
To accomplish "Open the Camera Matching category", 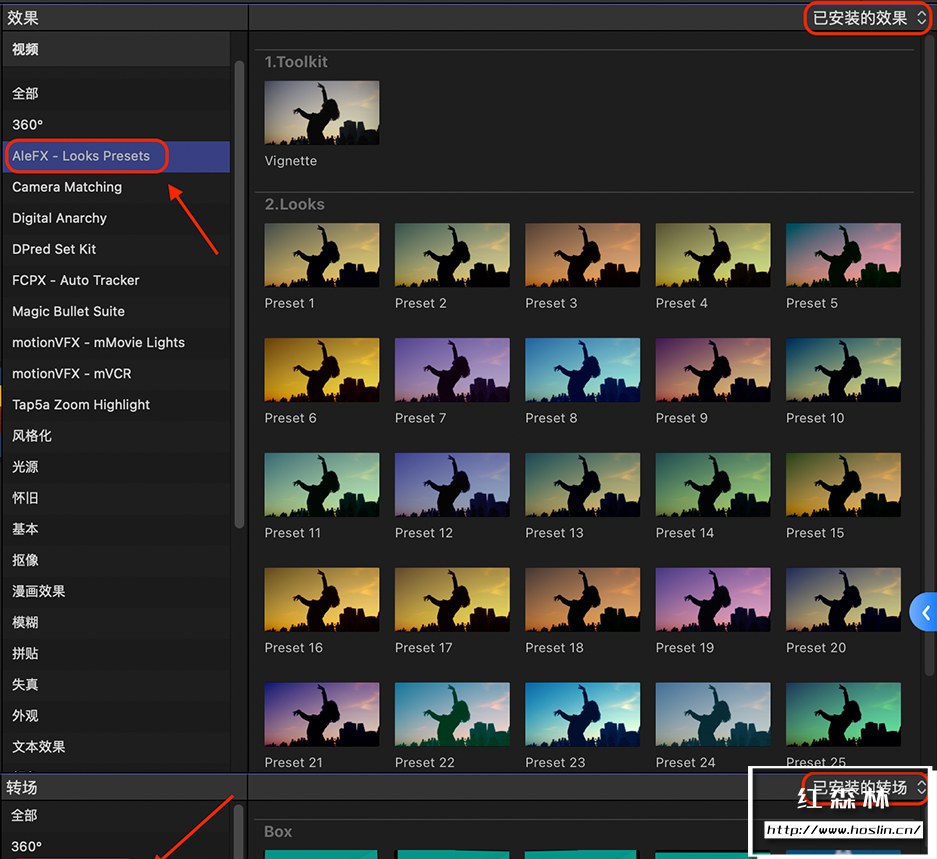I will [x=116, y=187].
